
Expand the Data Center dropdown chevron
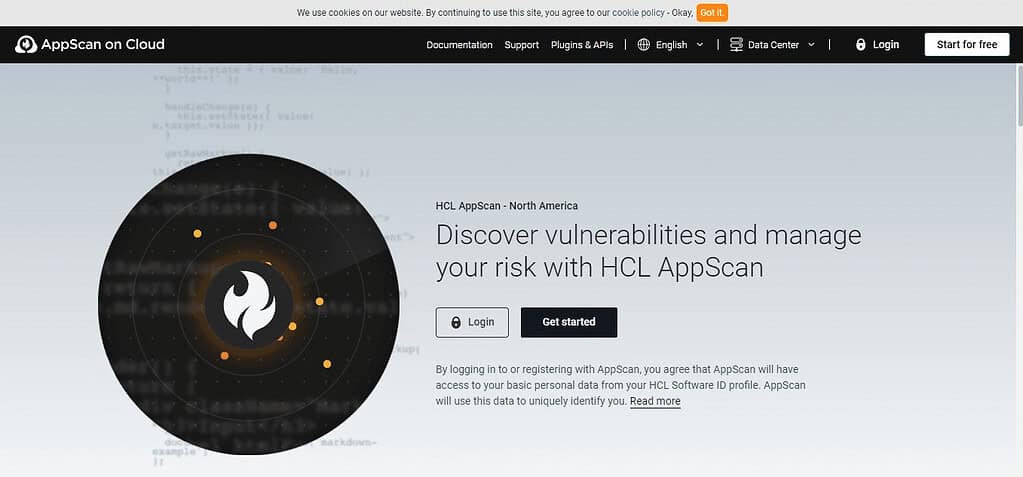812,45
